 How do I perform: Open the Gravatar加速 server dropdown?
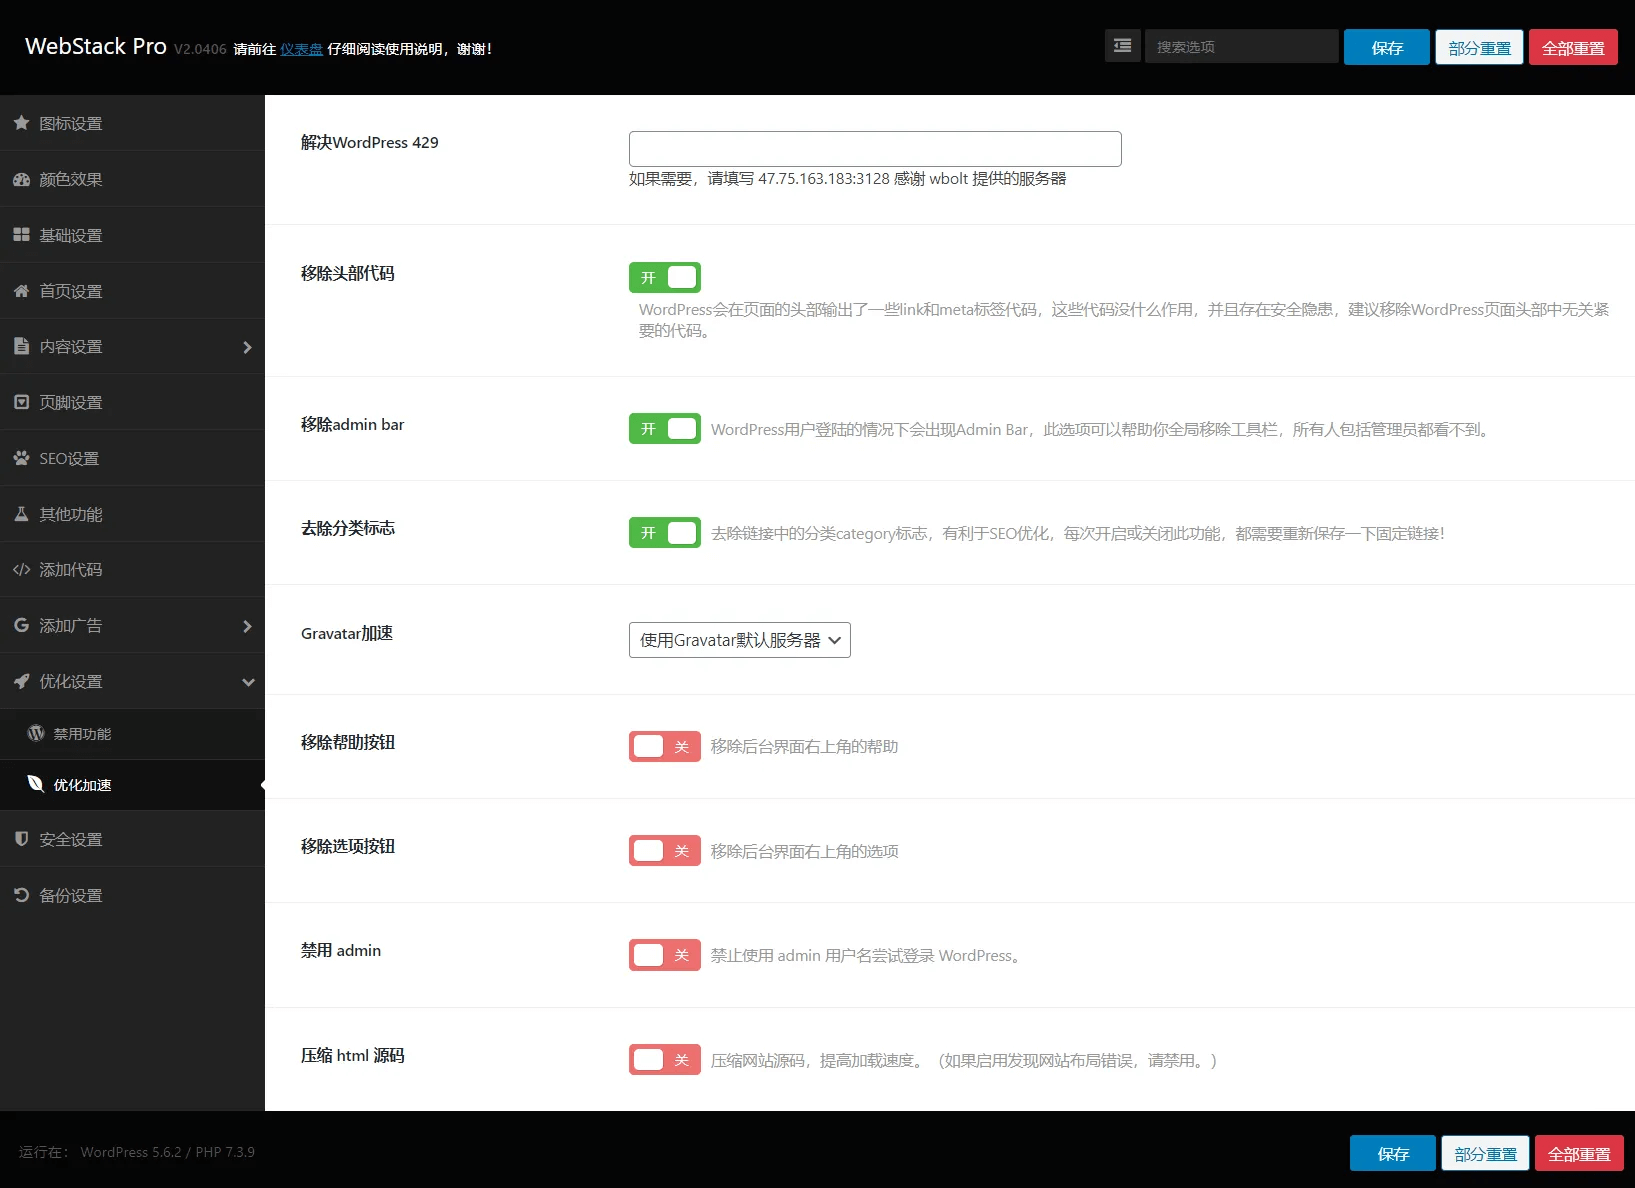point(739,640)
